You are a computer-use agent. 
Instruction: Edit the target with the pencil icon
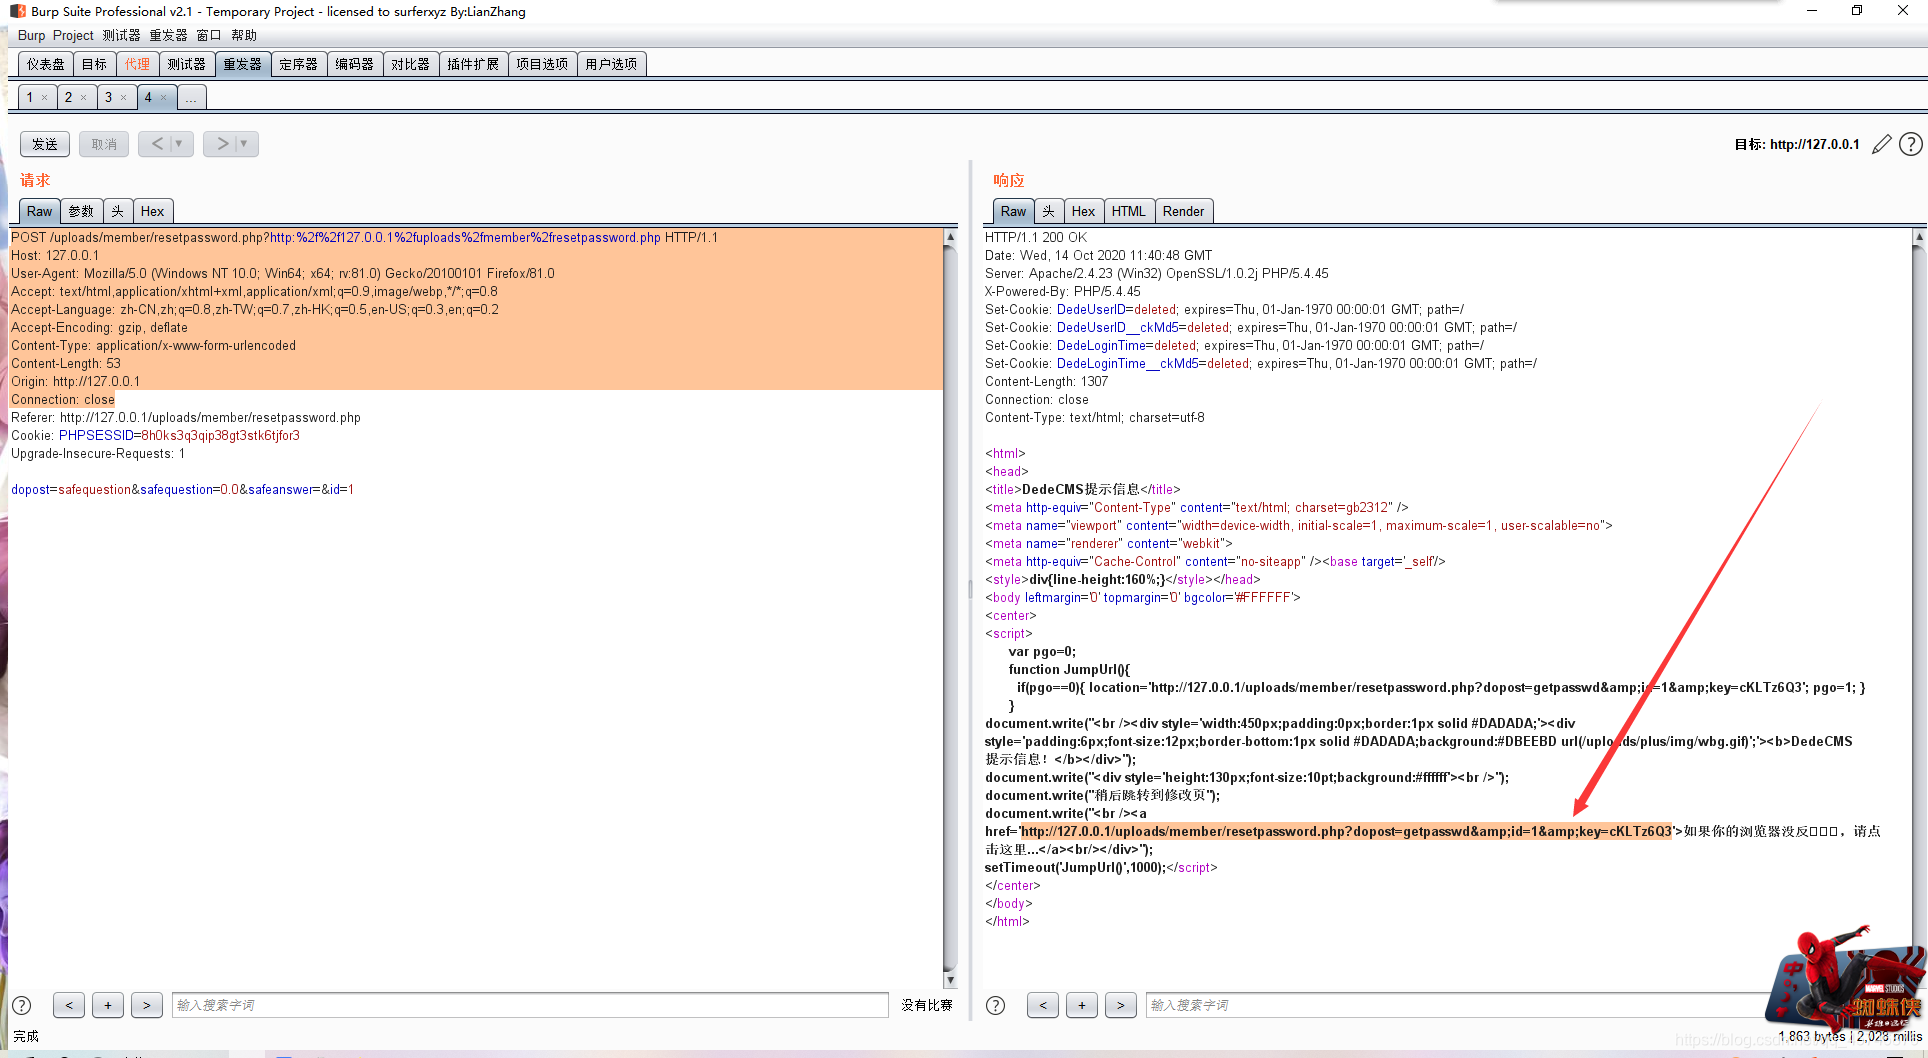(1881, 144)
